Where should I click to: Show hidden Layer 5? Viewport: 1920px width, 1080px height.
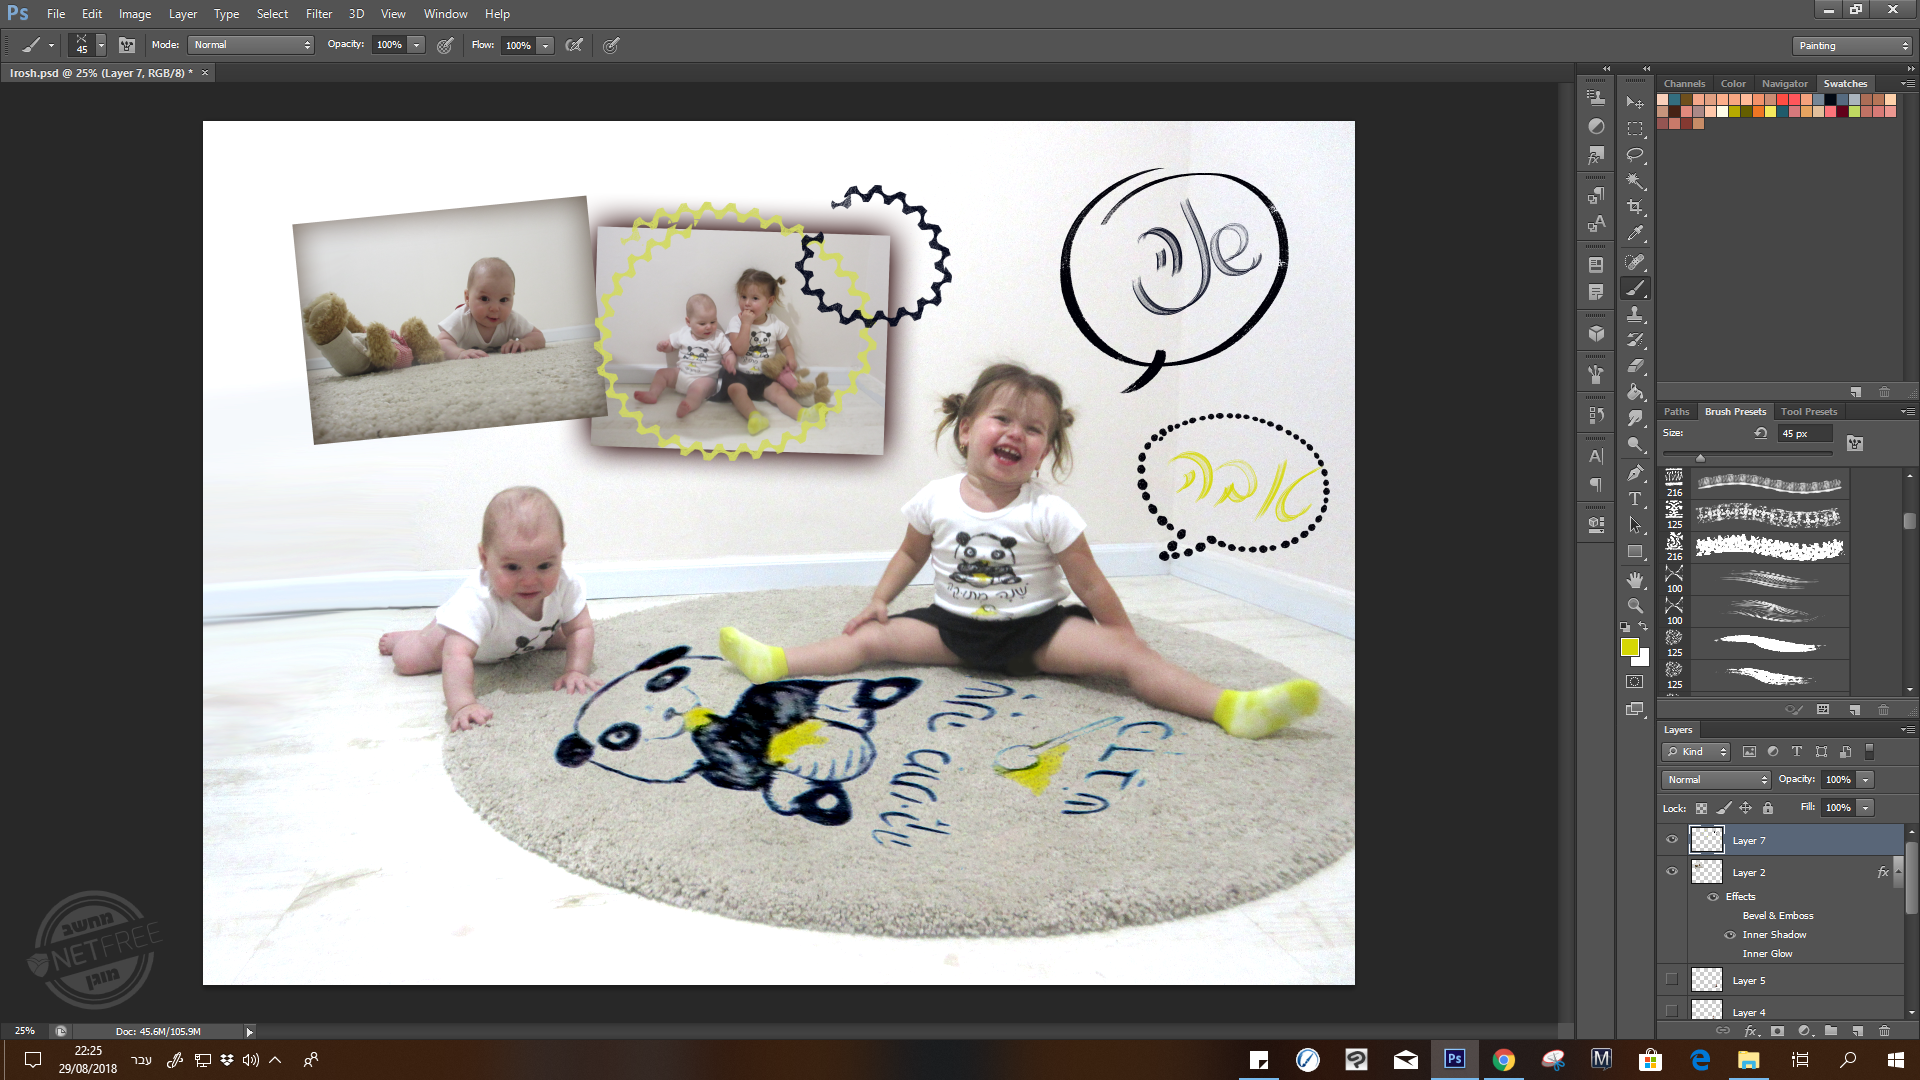[1672, 980]
